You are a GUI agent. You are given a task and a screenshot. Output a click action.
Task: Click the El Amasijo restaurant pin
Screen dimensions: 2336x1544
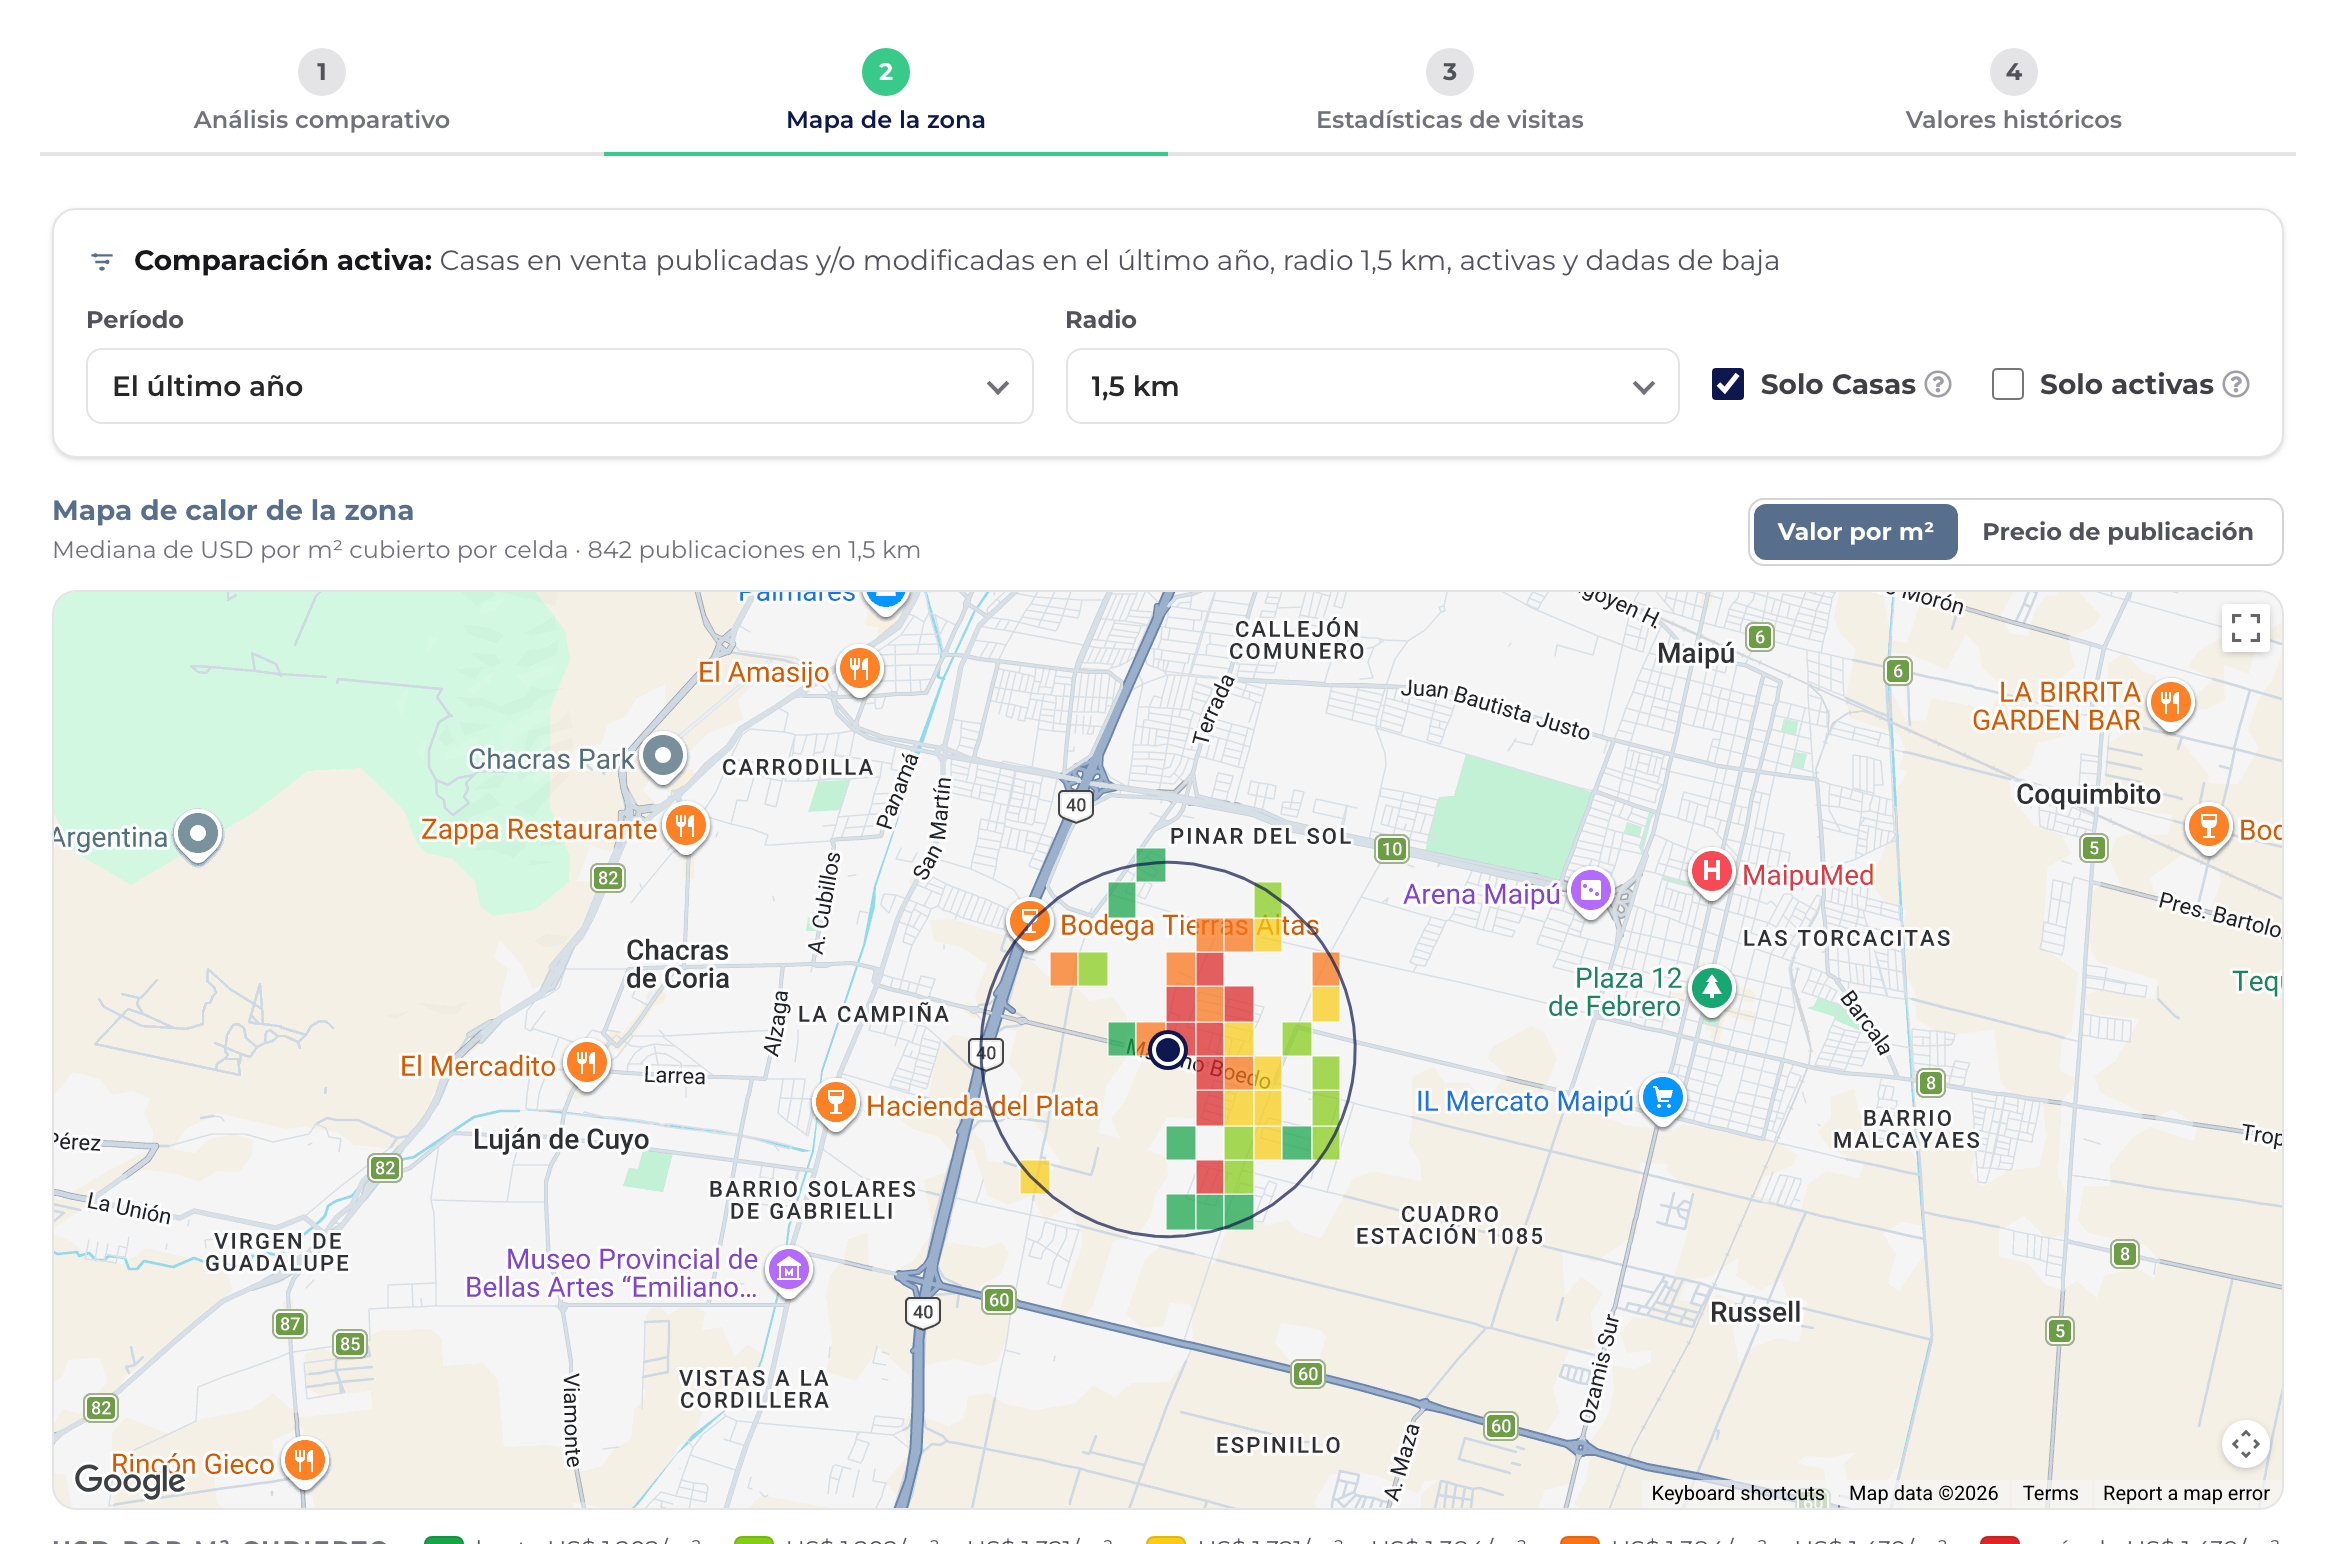tap(859, 669)
